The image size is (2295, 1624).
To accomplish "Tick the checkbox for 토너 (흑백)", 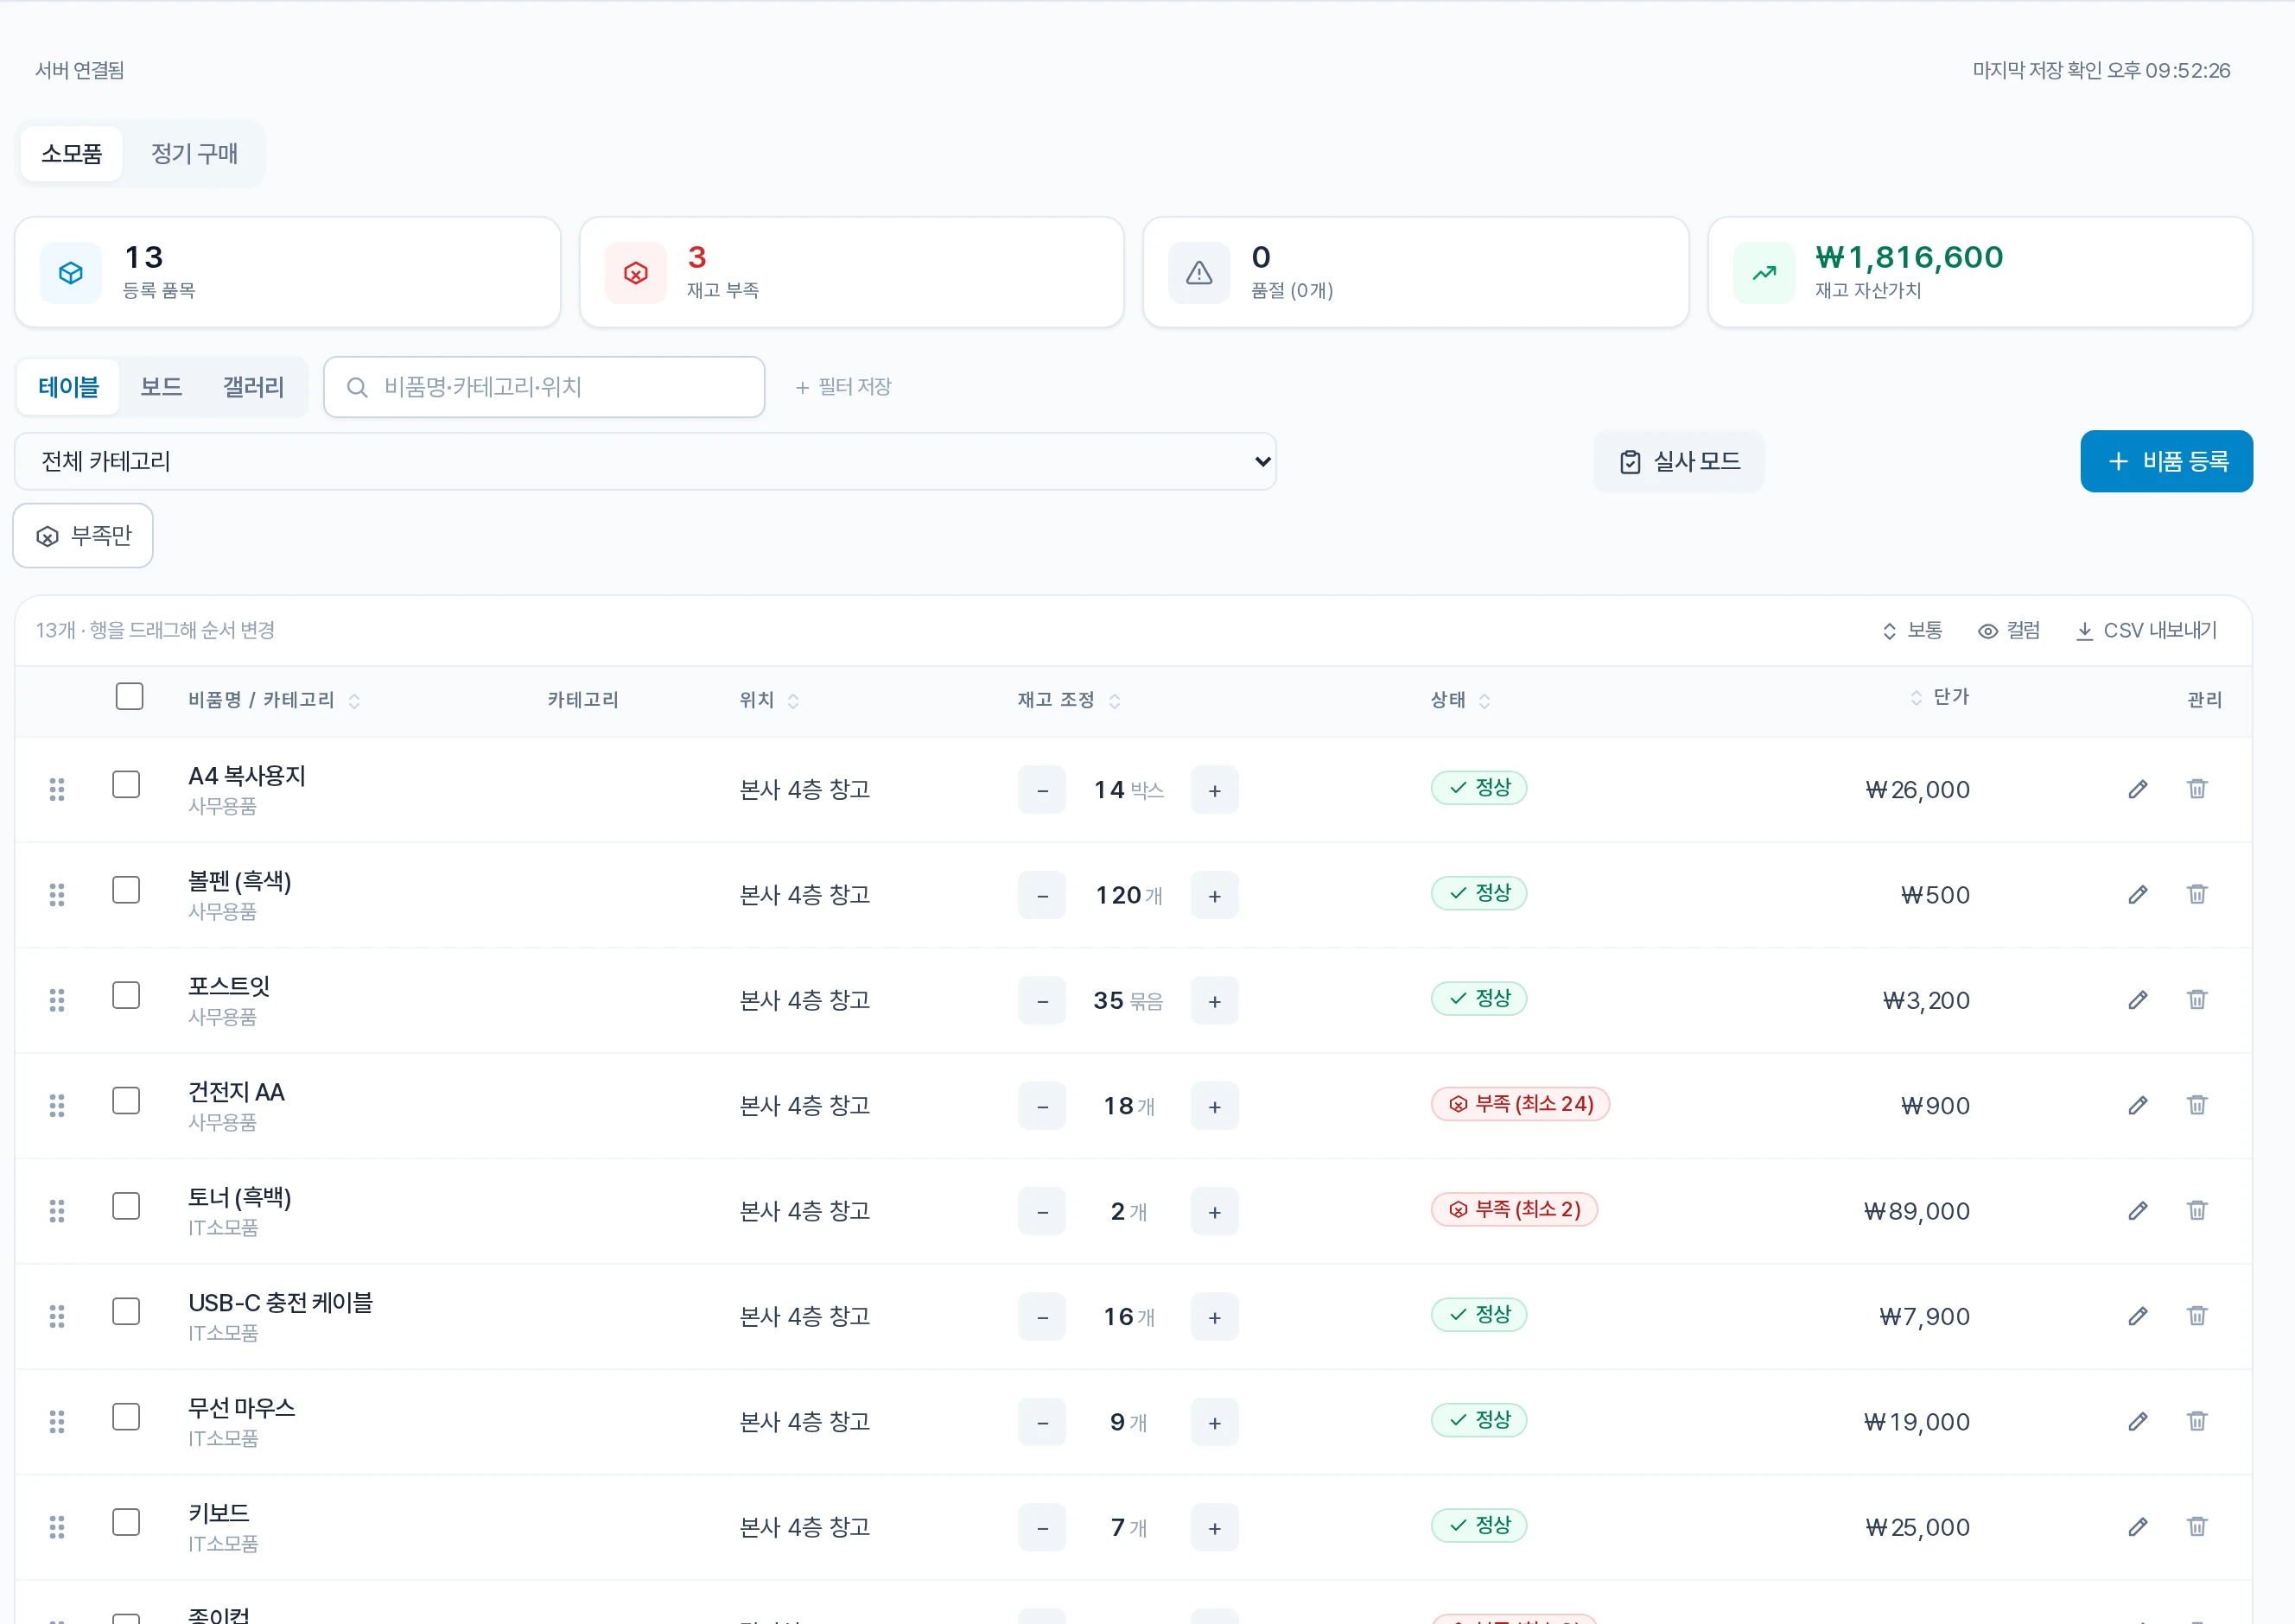I will pos(126,1206).
